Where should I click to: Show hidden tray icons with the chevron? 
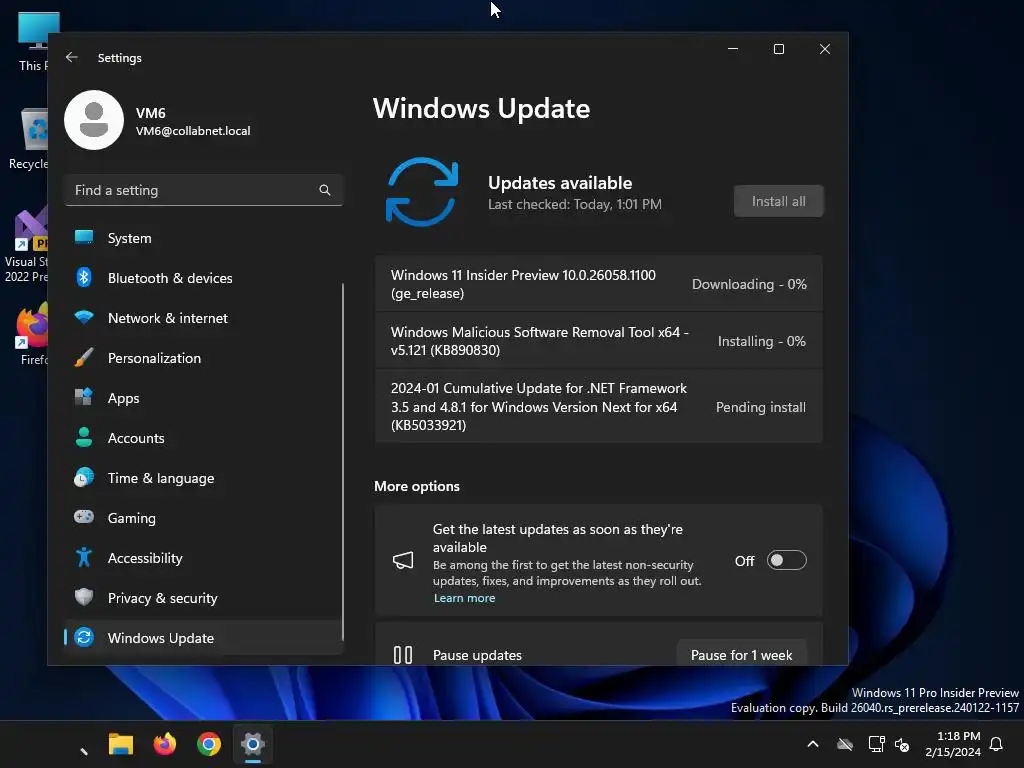tap(813, 744)
